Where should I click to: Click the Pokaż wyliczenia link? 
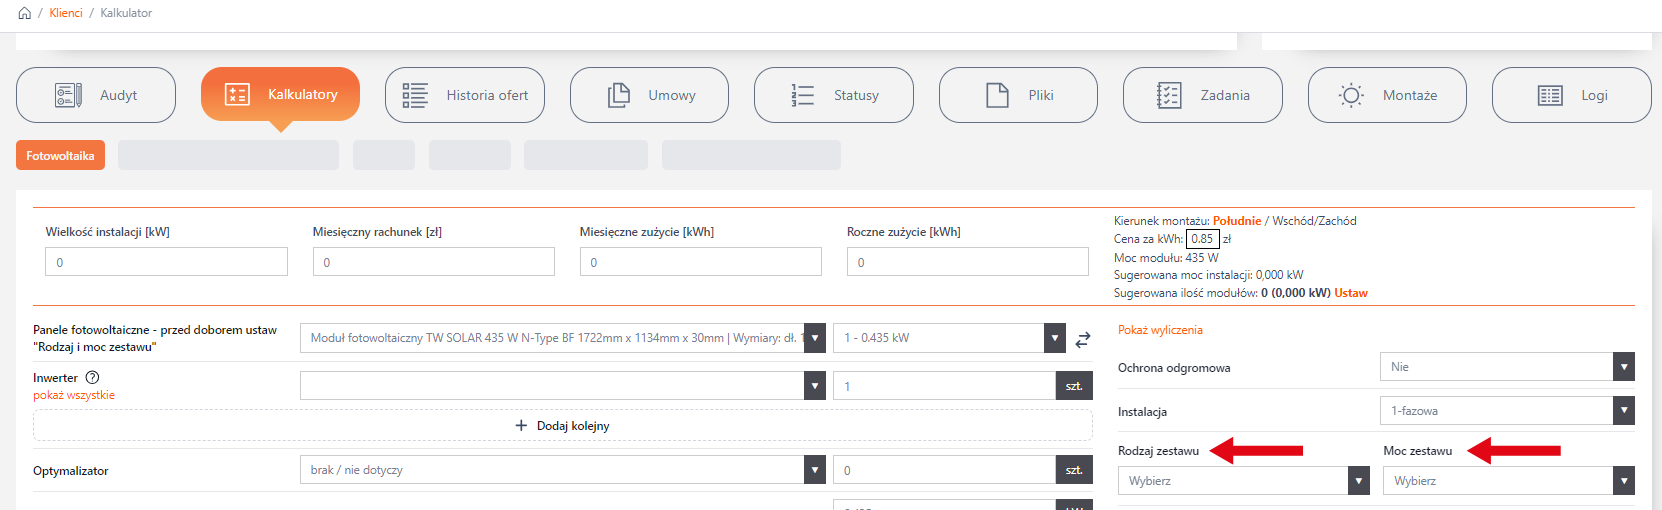(1160, 330)
